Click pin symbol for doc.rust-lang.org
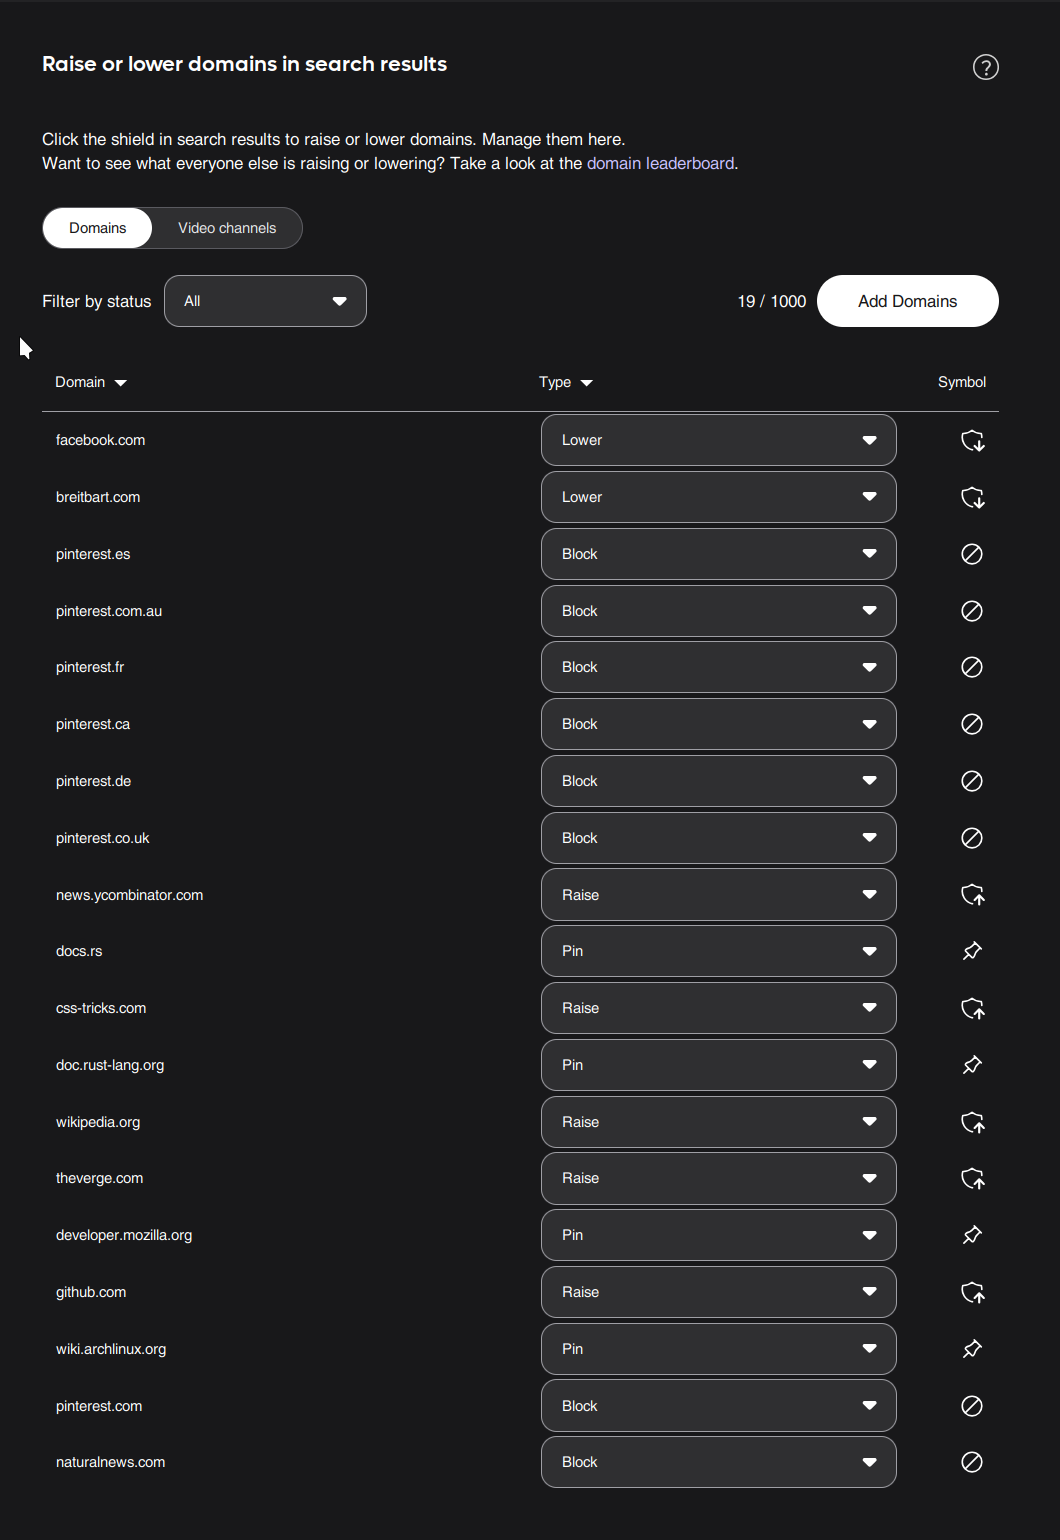 click(x=972, y=1065)
